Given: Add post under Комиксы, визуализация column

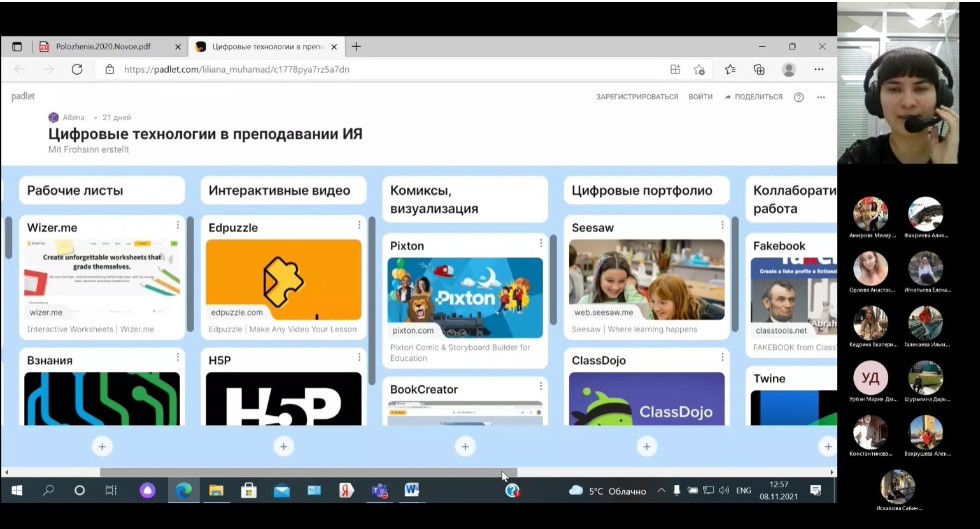Looking at the screenshot, I should click(465, 446).
